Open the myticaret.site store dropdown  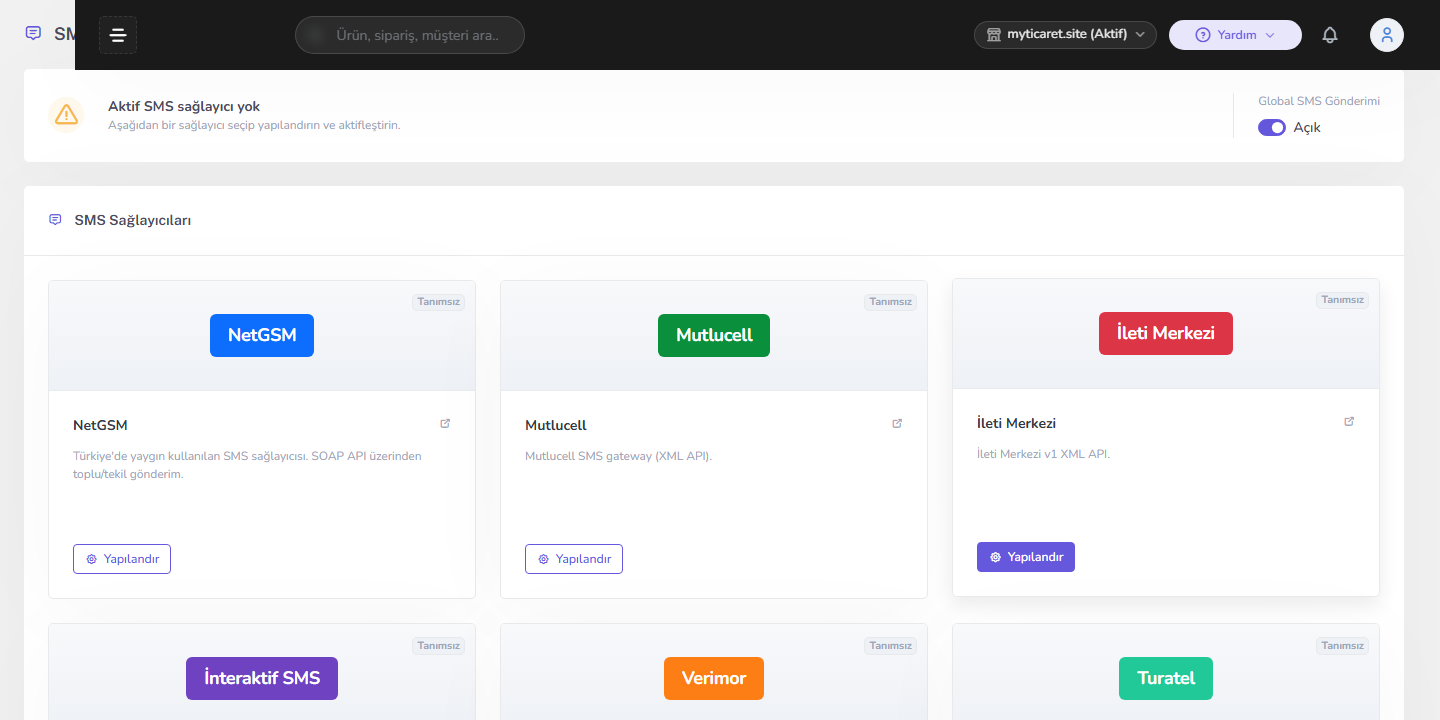pos(1065,35)
